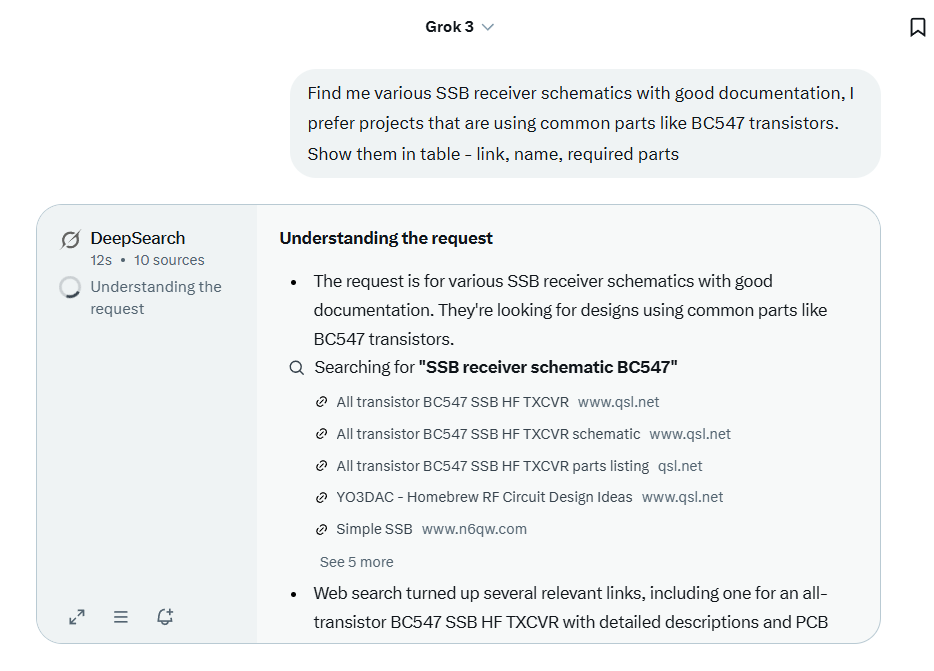934x671 pixels.
Task: Expand DeepSearch panel with arrows icon
Action: click(77, 617)
